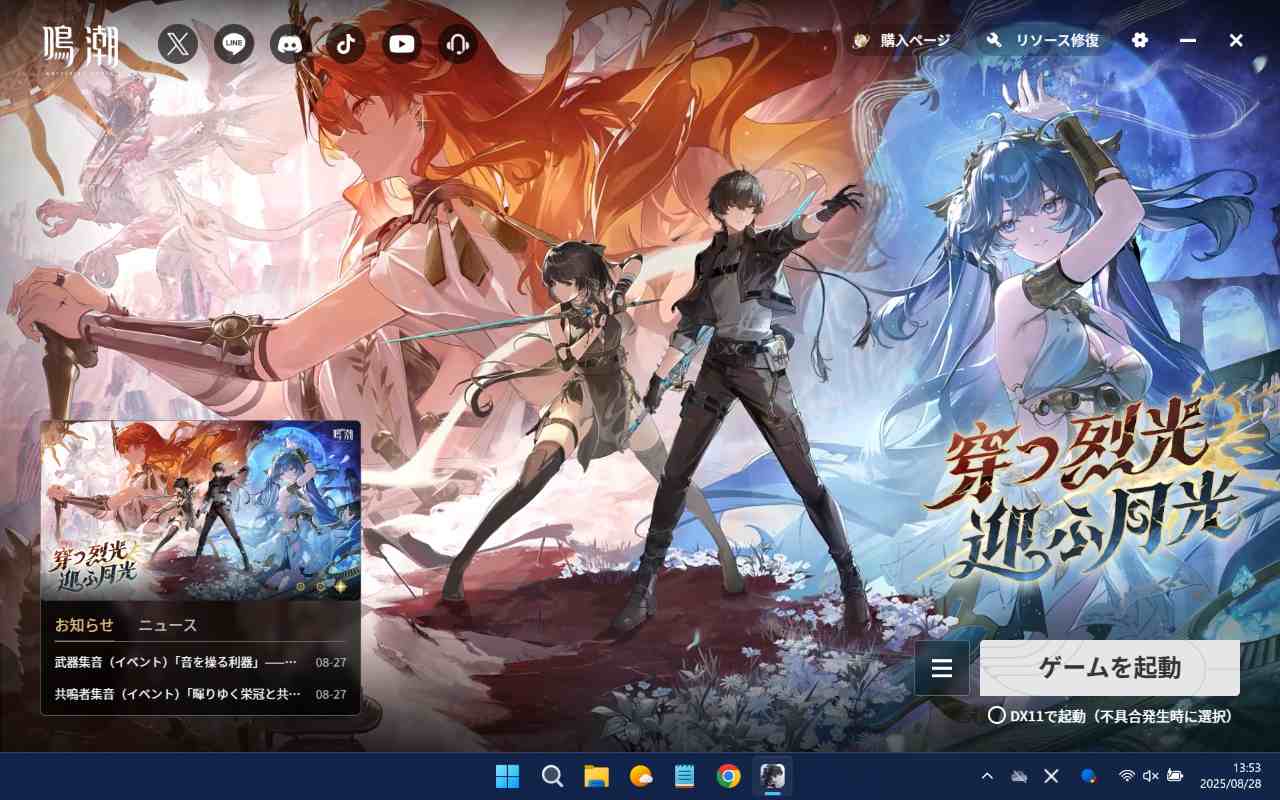
Task: Expand the hamburger menu beside launch button
Action: [x=942, y=668]
